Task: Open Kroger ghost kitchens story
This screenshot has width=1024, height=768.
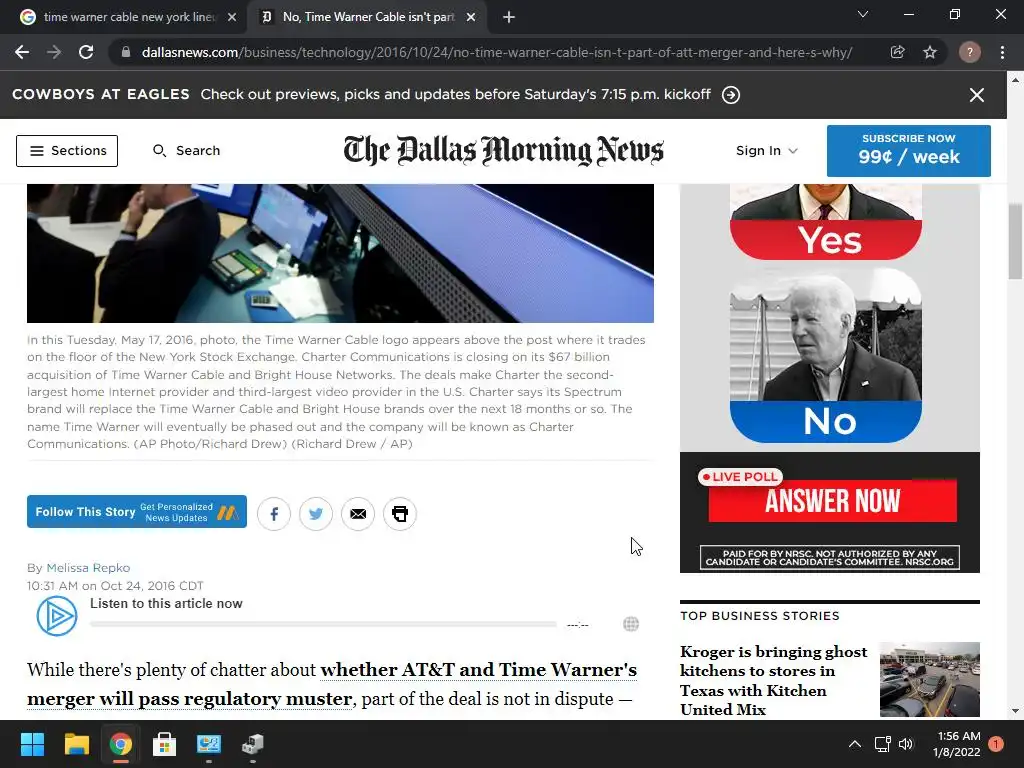Action: [x=773, y=680]
